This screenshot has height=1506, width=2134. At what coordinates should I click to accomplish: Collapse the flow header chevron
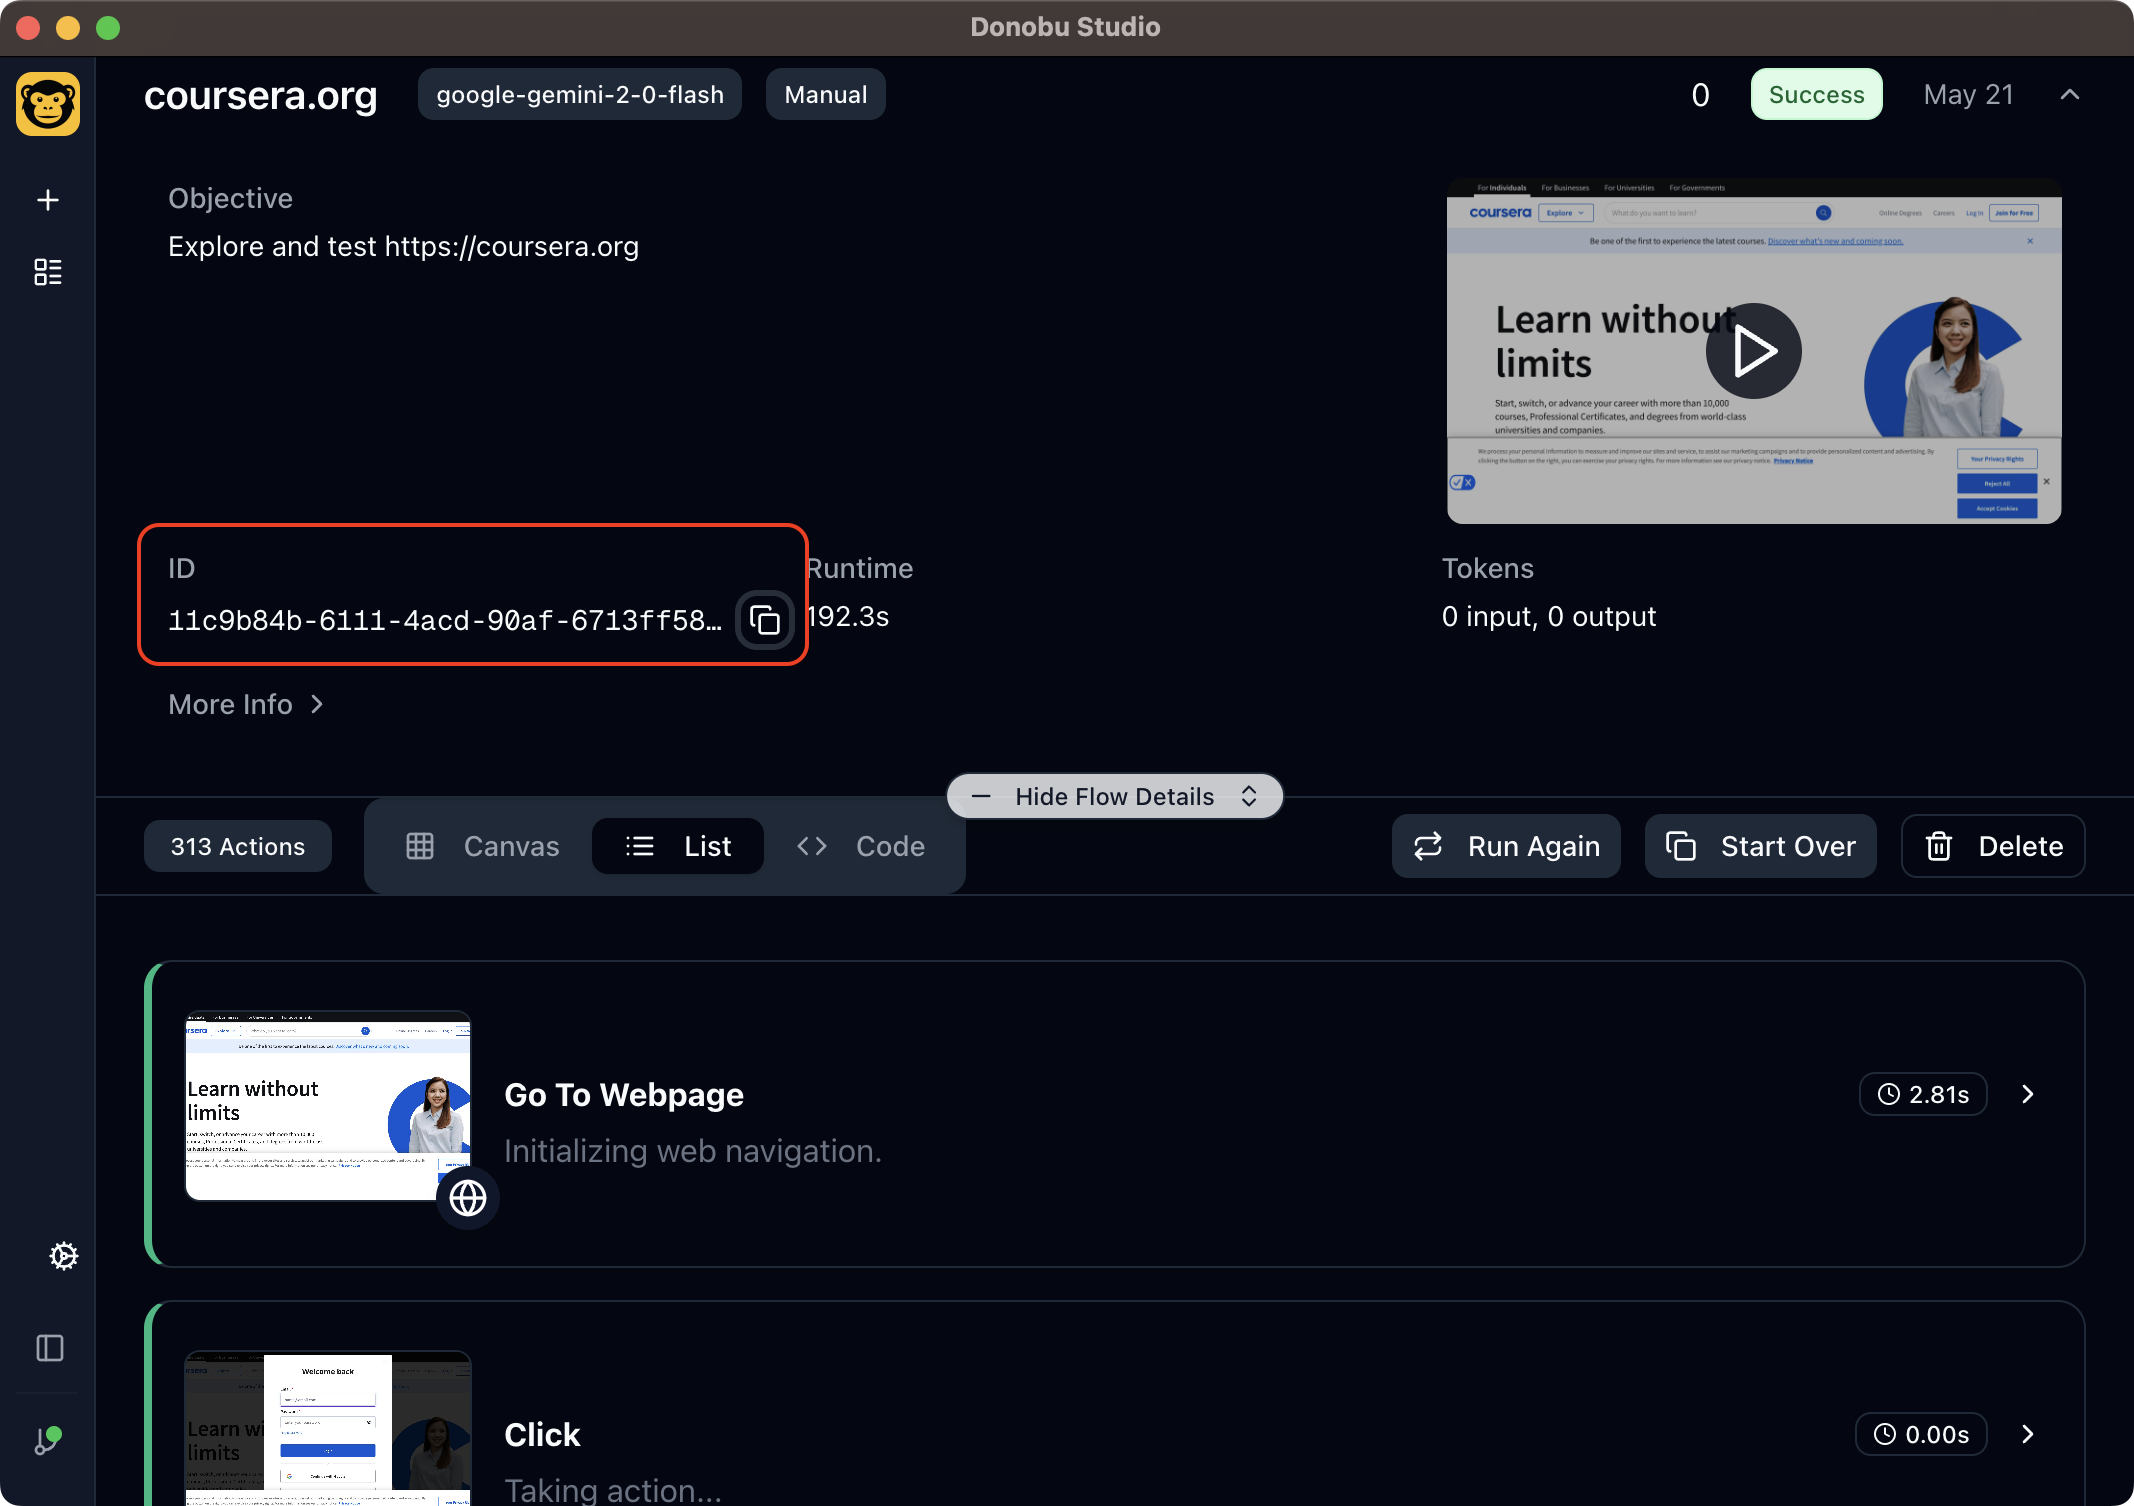pos(2070,95)
